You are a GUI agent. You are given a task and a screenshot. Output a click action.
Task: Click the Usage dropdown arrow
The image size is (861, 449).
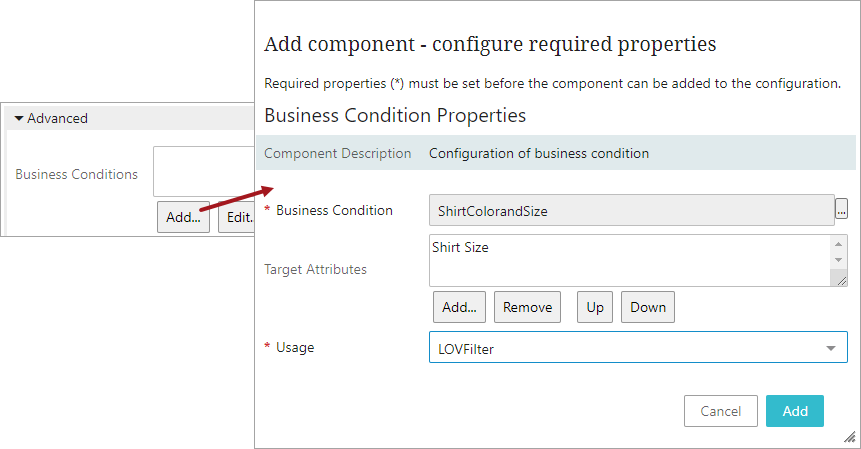(831, 348)
